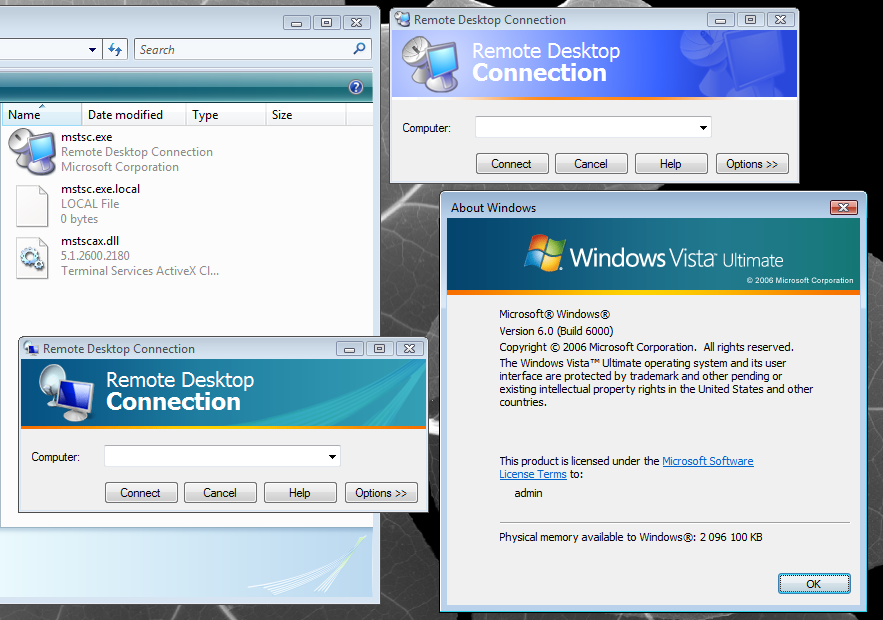Click the "Microsoft Corporation" text under mstsc.exe
Screen dimensions: 883x620
[120, 167]
